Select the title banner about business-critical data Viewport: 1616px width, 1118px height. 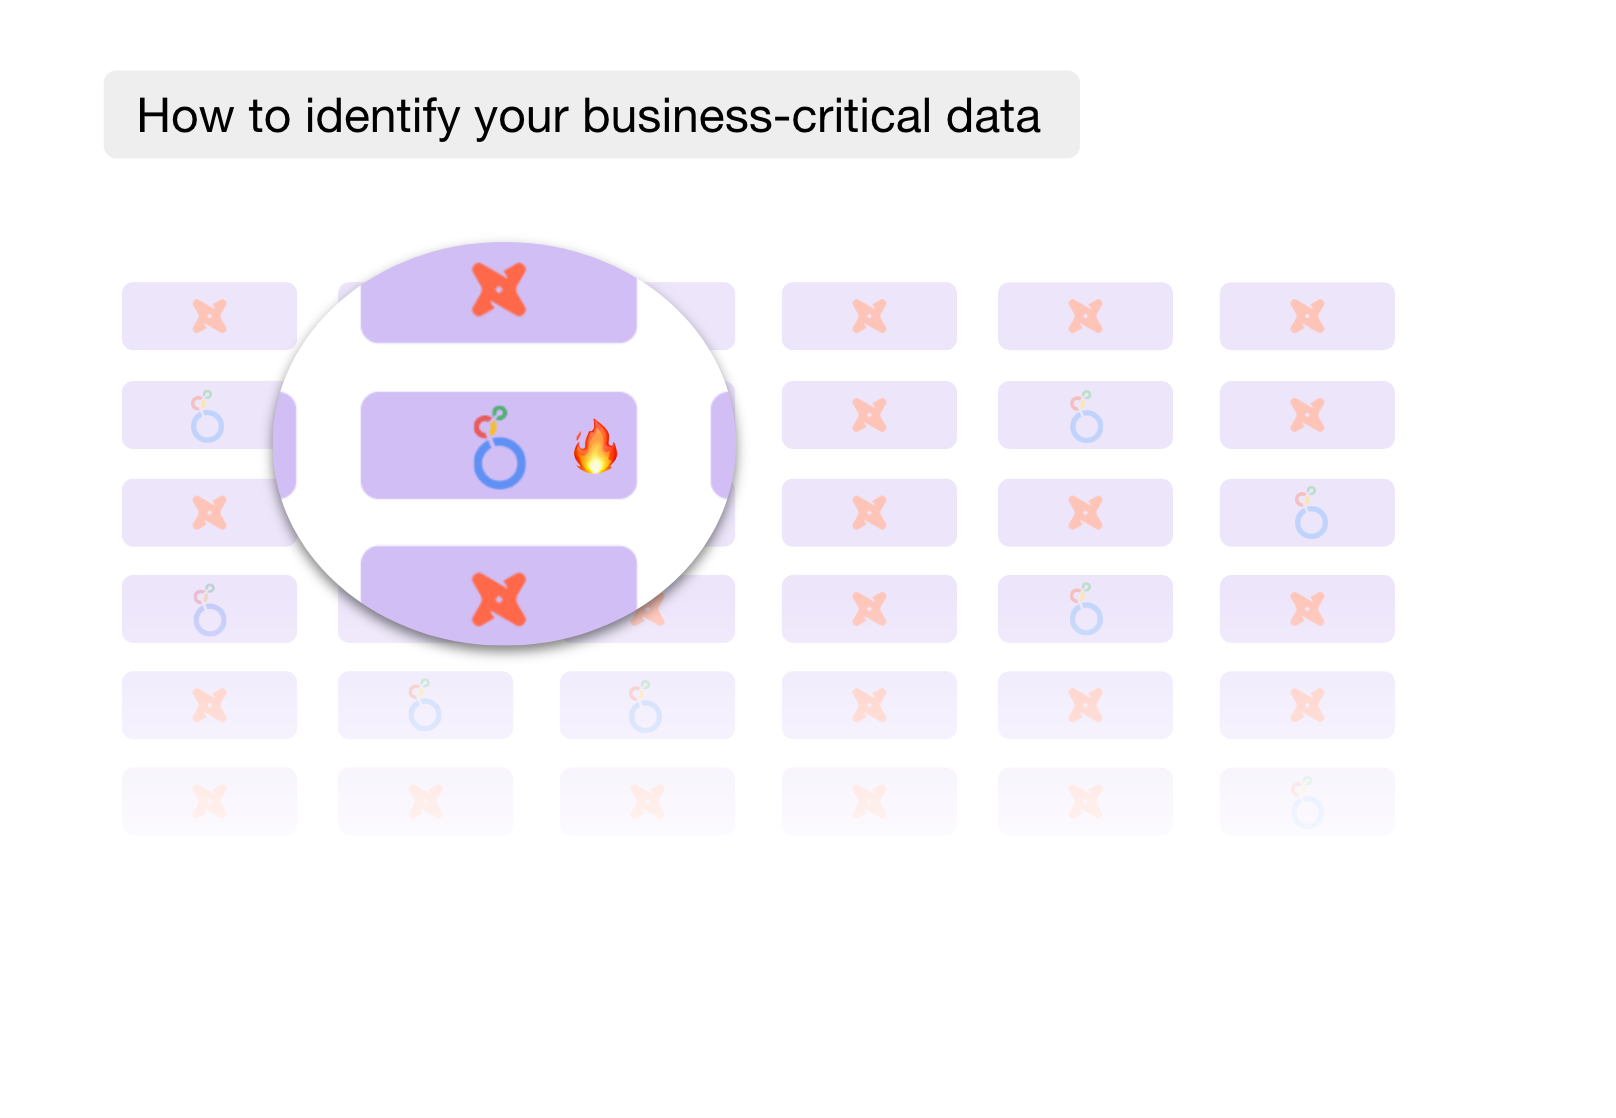pos(591,115)
